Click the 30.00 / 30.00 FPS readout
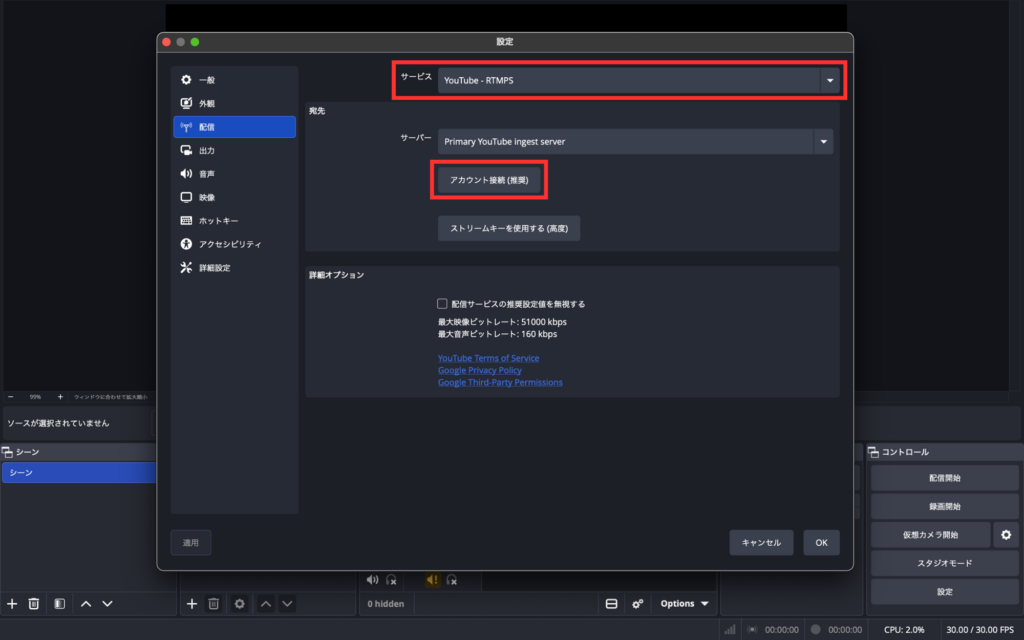The width and height of the screenshot is (1024, 640). coord(980,630)
